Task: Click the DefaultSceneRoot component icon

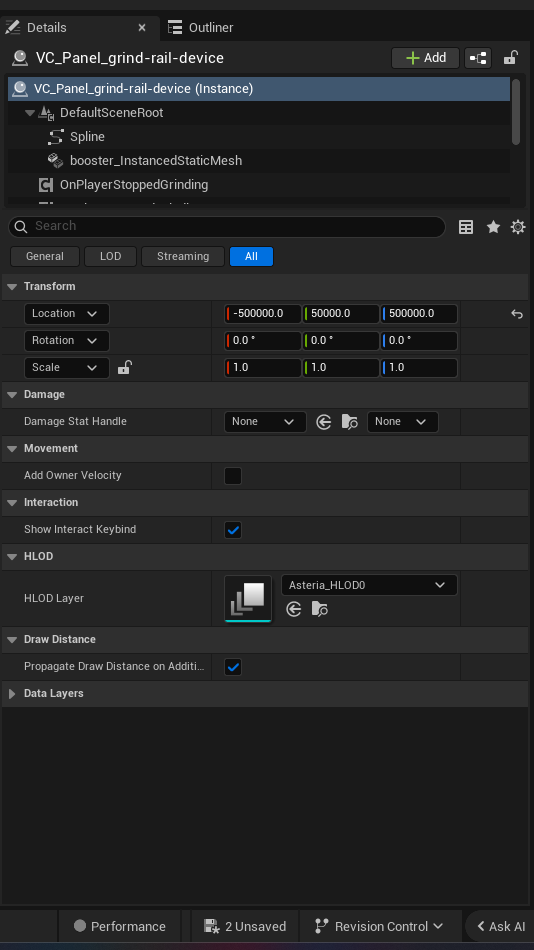Action: [x=47, y=113]
